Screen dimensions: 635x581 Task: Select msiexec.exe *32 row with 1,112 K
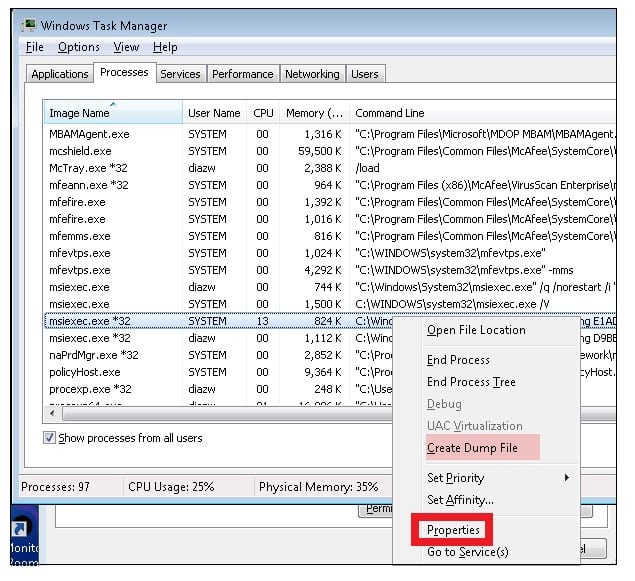point(219,338)
